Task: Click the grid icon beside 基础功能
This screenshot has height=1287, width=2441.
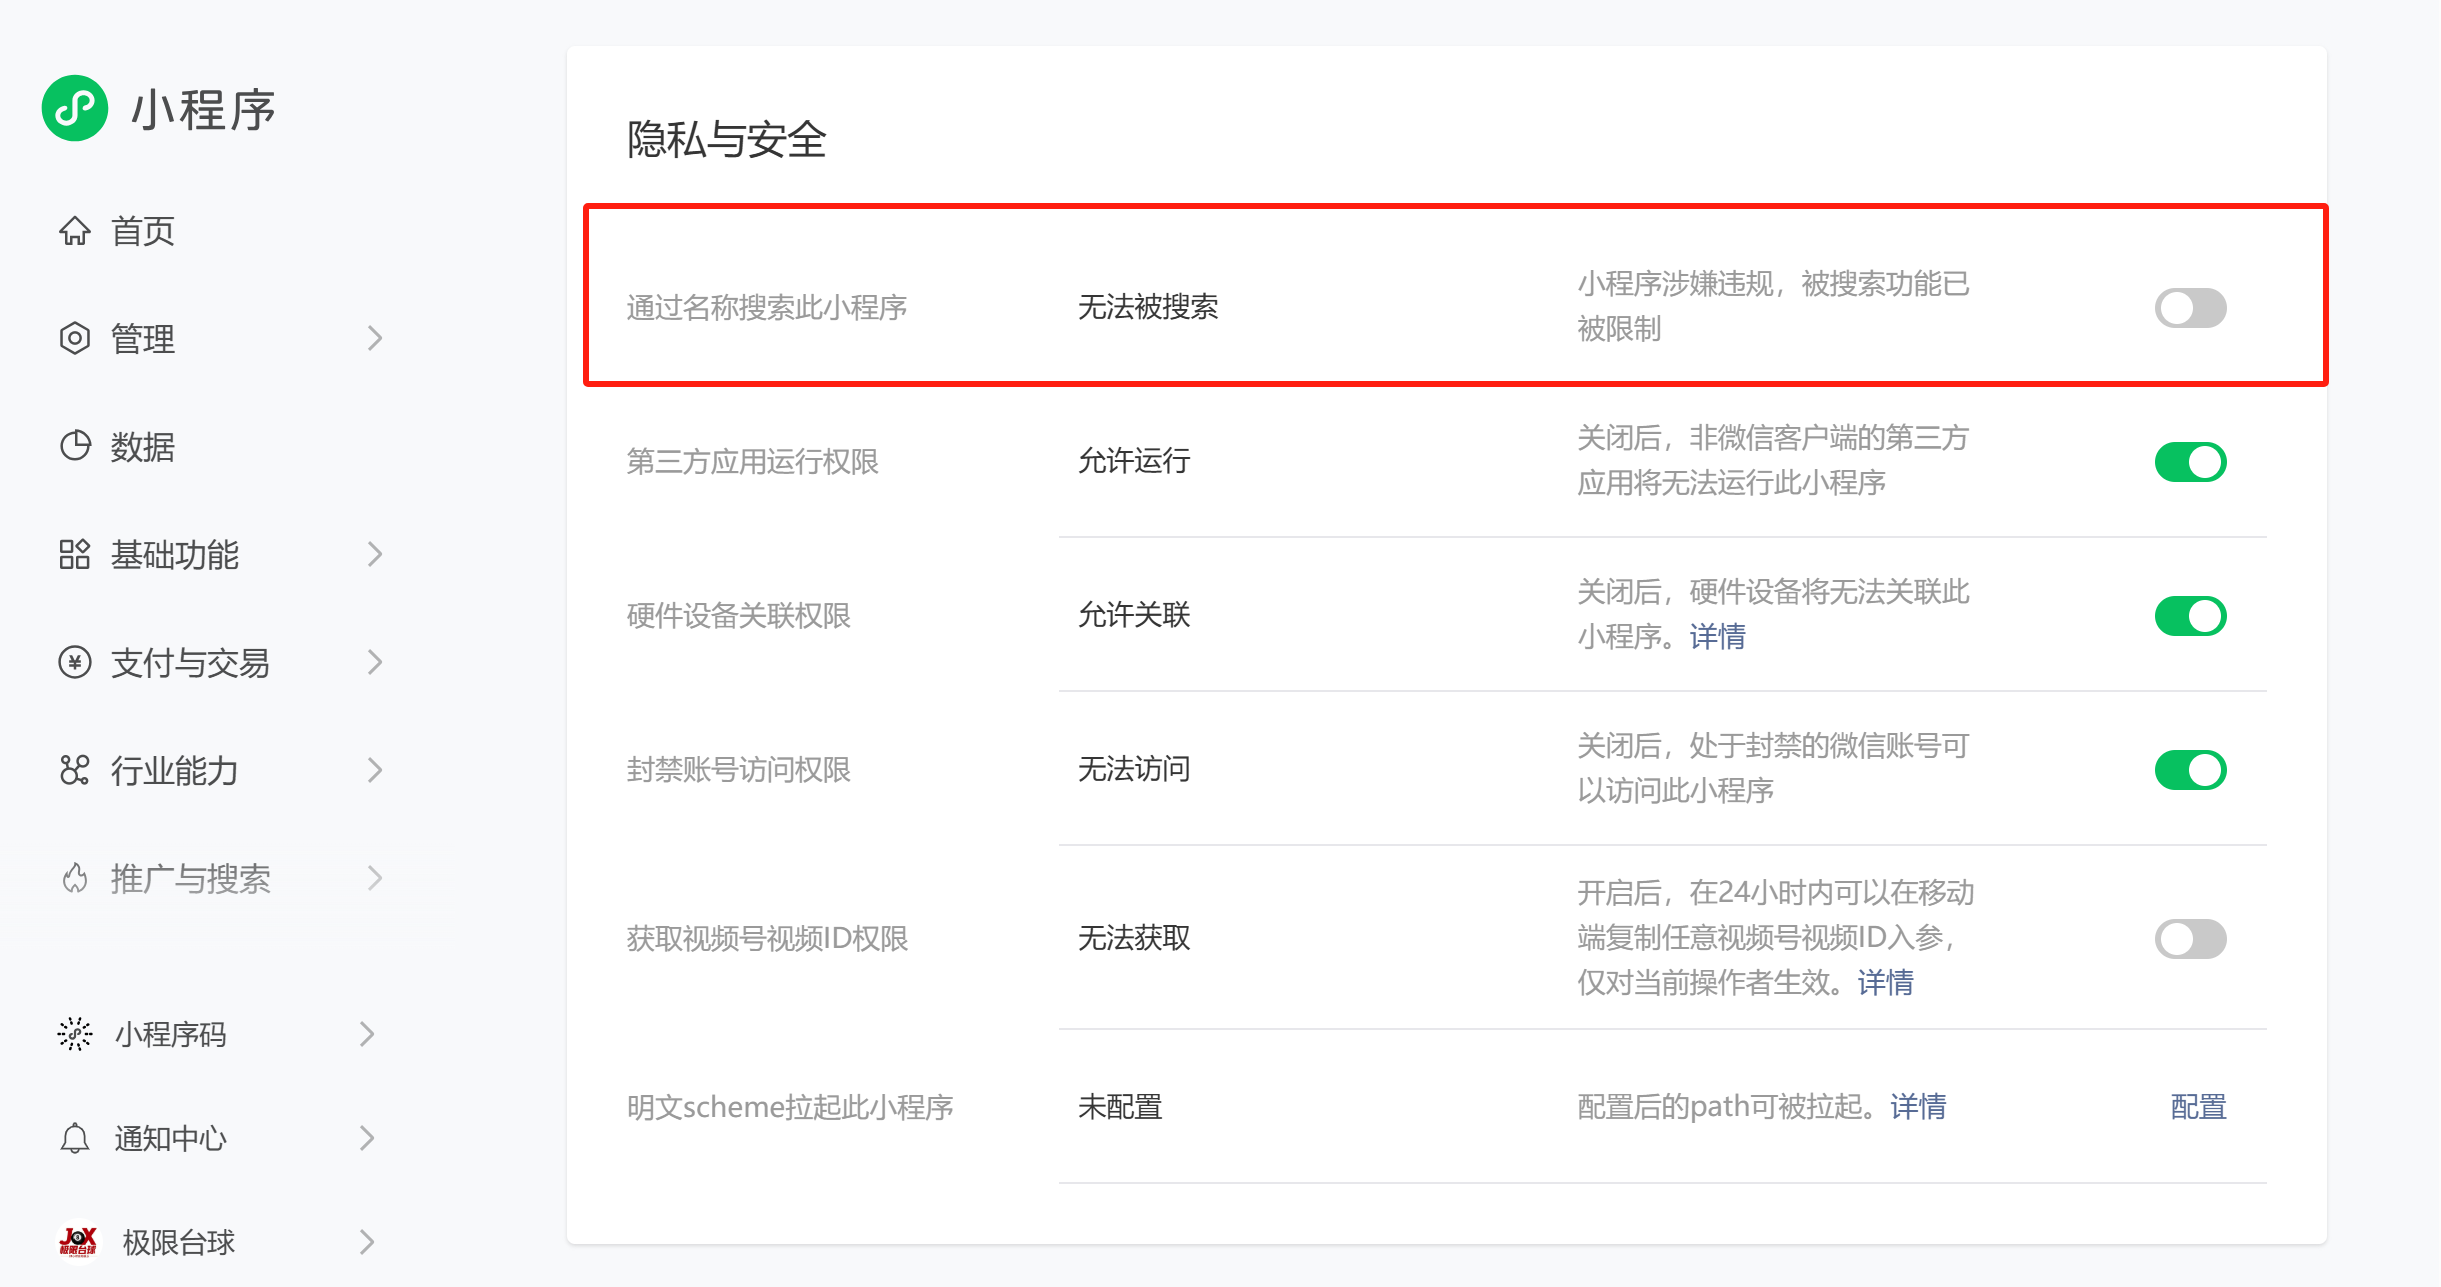Action: [x=75, y=554]
